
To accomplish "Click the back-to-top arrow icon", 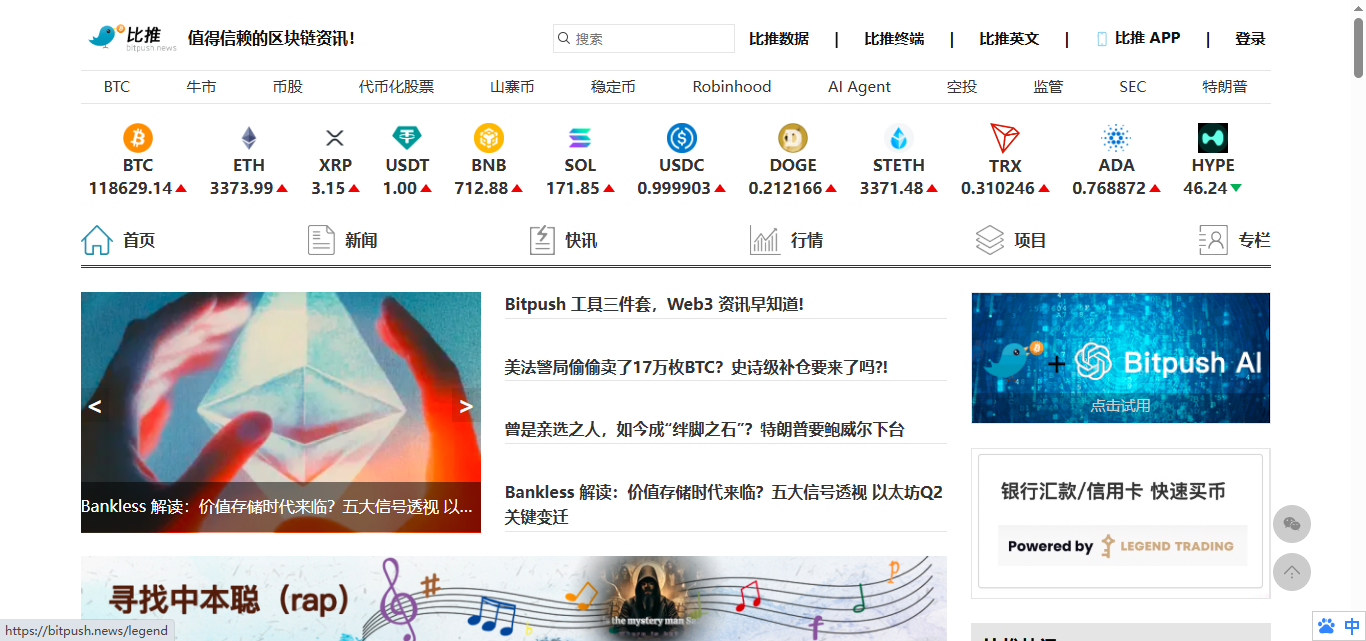I will coord(1292,572).
